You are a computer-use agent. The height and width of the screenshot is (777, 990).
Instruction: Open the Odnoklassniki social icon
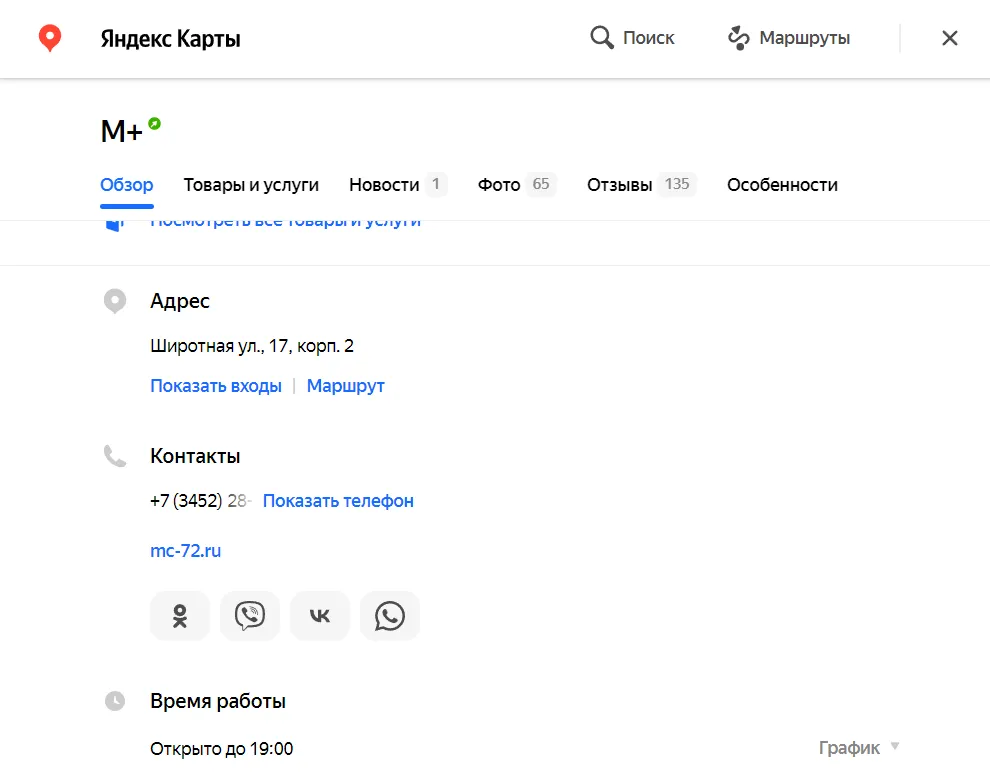[x=180, y=615]
